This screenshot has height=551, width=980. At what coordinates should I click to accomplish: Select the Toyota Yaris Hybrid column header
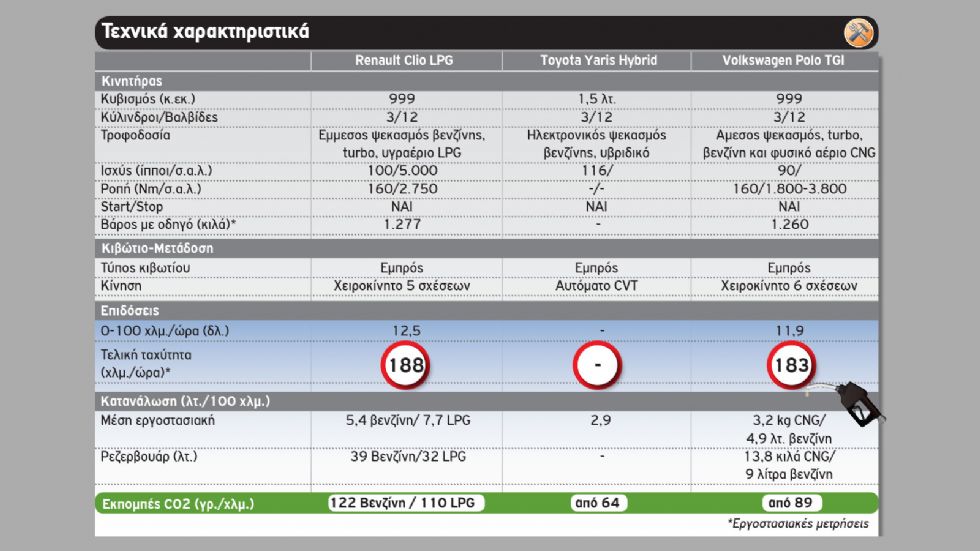tap(599, 61)
